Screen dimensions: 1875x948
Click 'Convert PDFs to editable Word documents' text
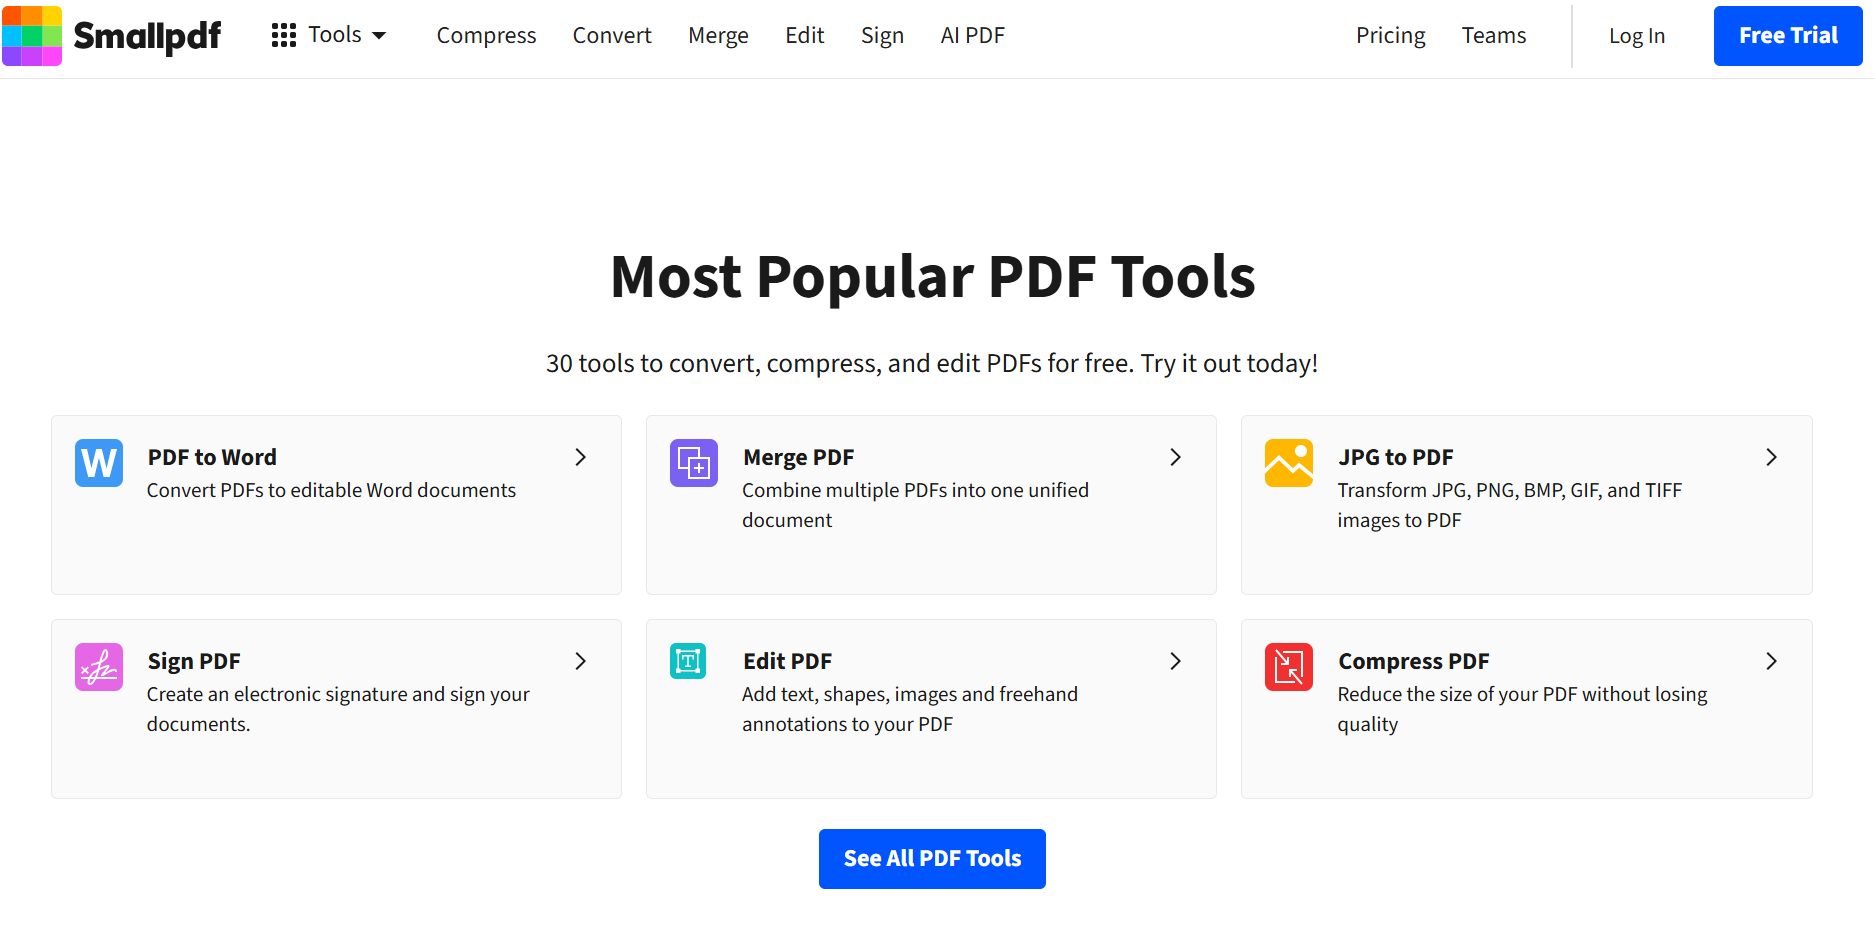(x=331, y=490)
